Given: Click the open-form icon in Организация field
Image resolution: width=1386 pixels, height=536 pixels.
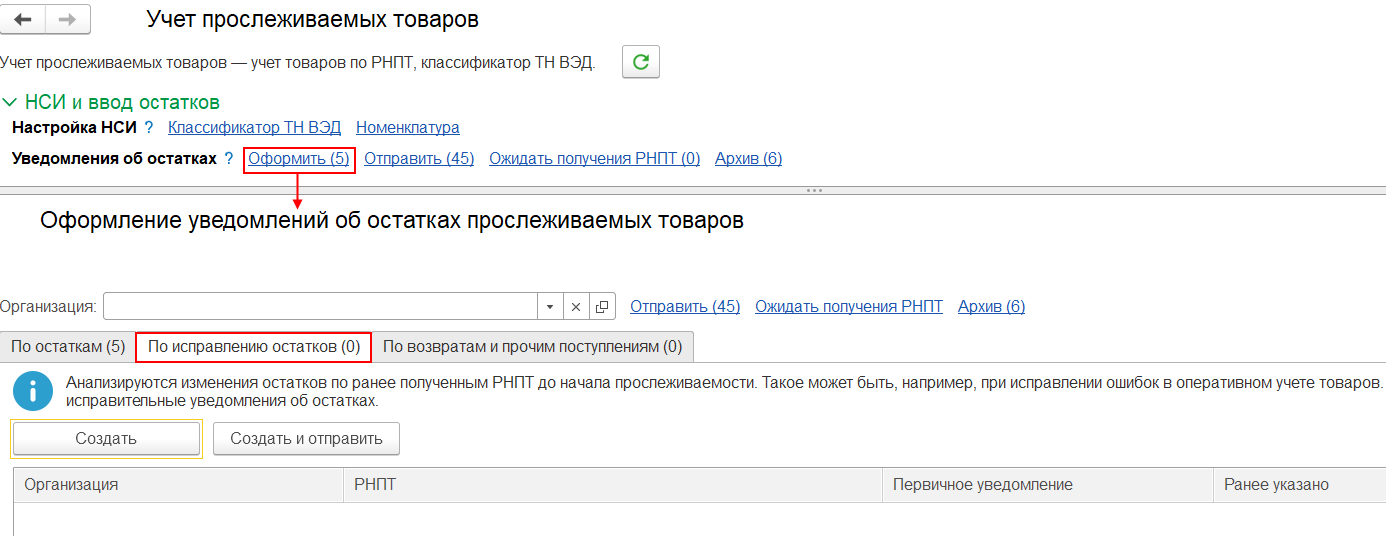Looking at the screenshot, I should click(x=602, y=307).
